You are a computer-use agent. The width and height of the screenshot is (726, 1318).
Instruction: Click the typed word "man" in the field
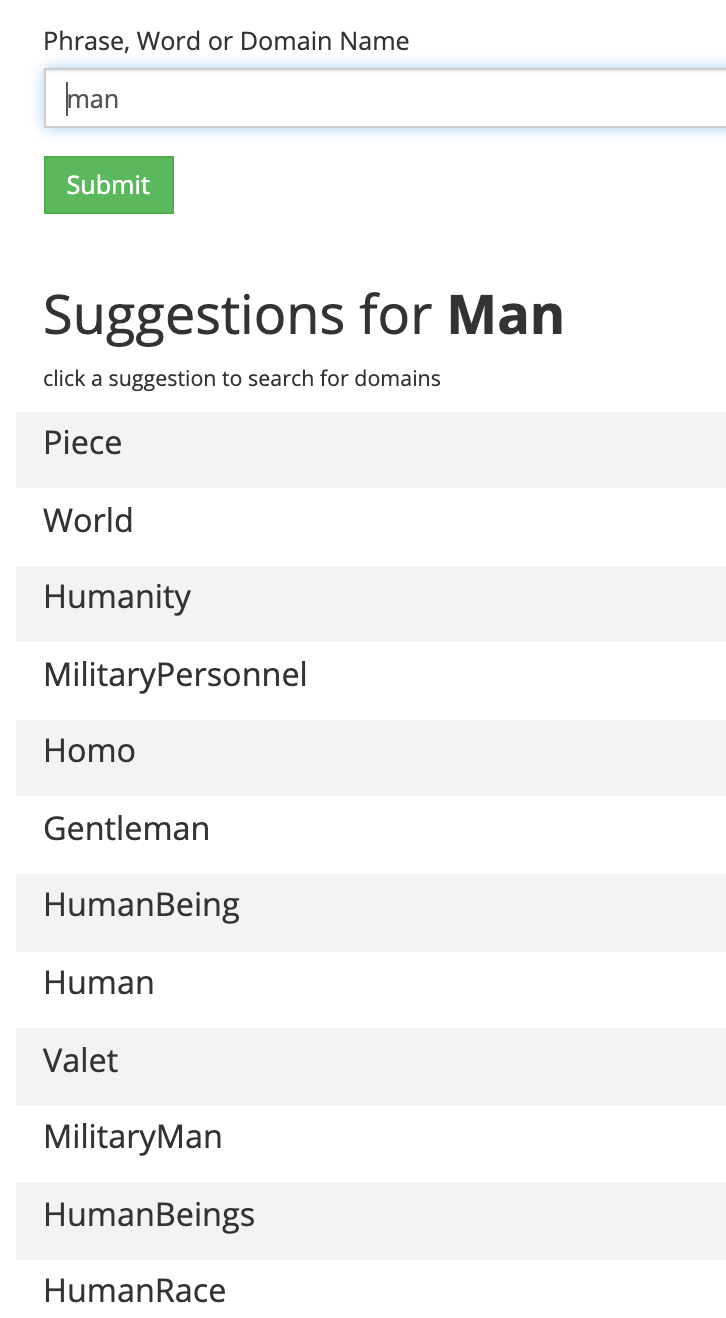tap(93, 99)
